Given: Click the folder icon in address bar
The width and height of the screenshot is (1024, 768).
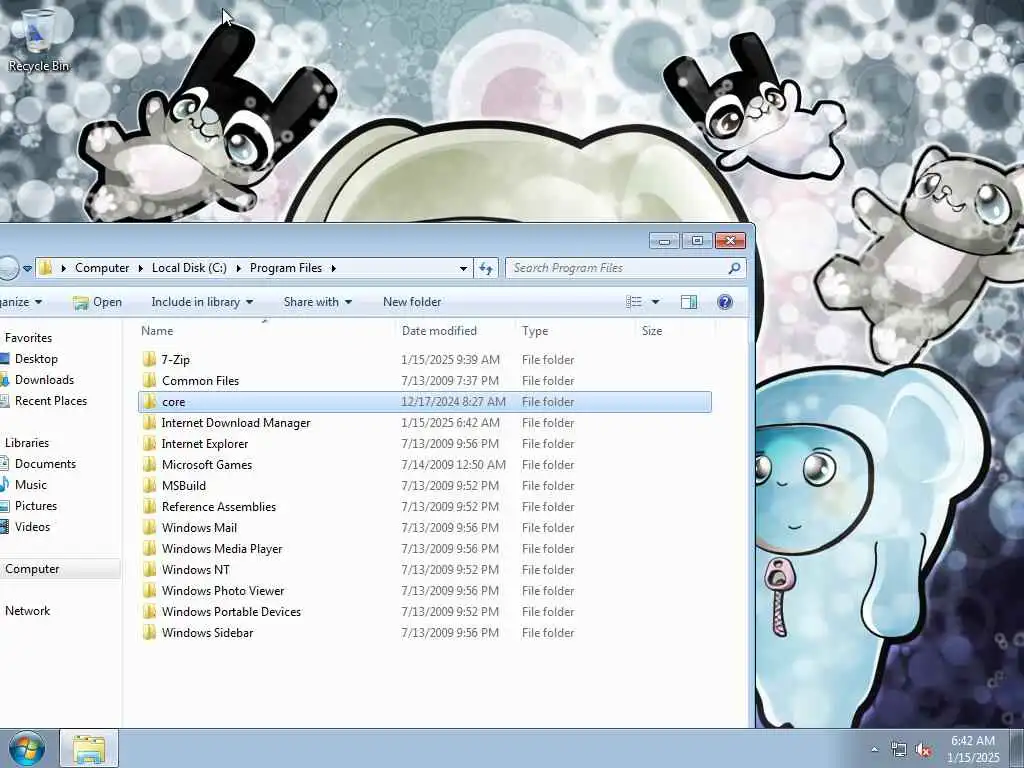Looking at the screenshot, I should (x=45, y=268).
